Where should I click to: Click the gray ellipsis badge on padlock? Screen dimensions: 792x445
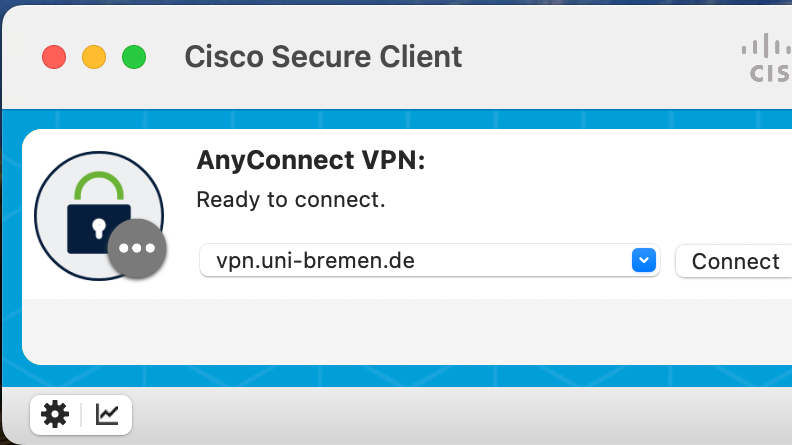136,248
